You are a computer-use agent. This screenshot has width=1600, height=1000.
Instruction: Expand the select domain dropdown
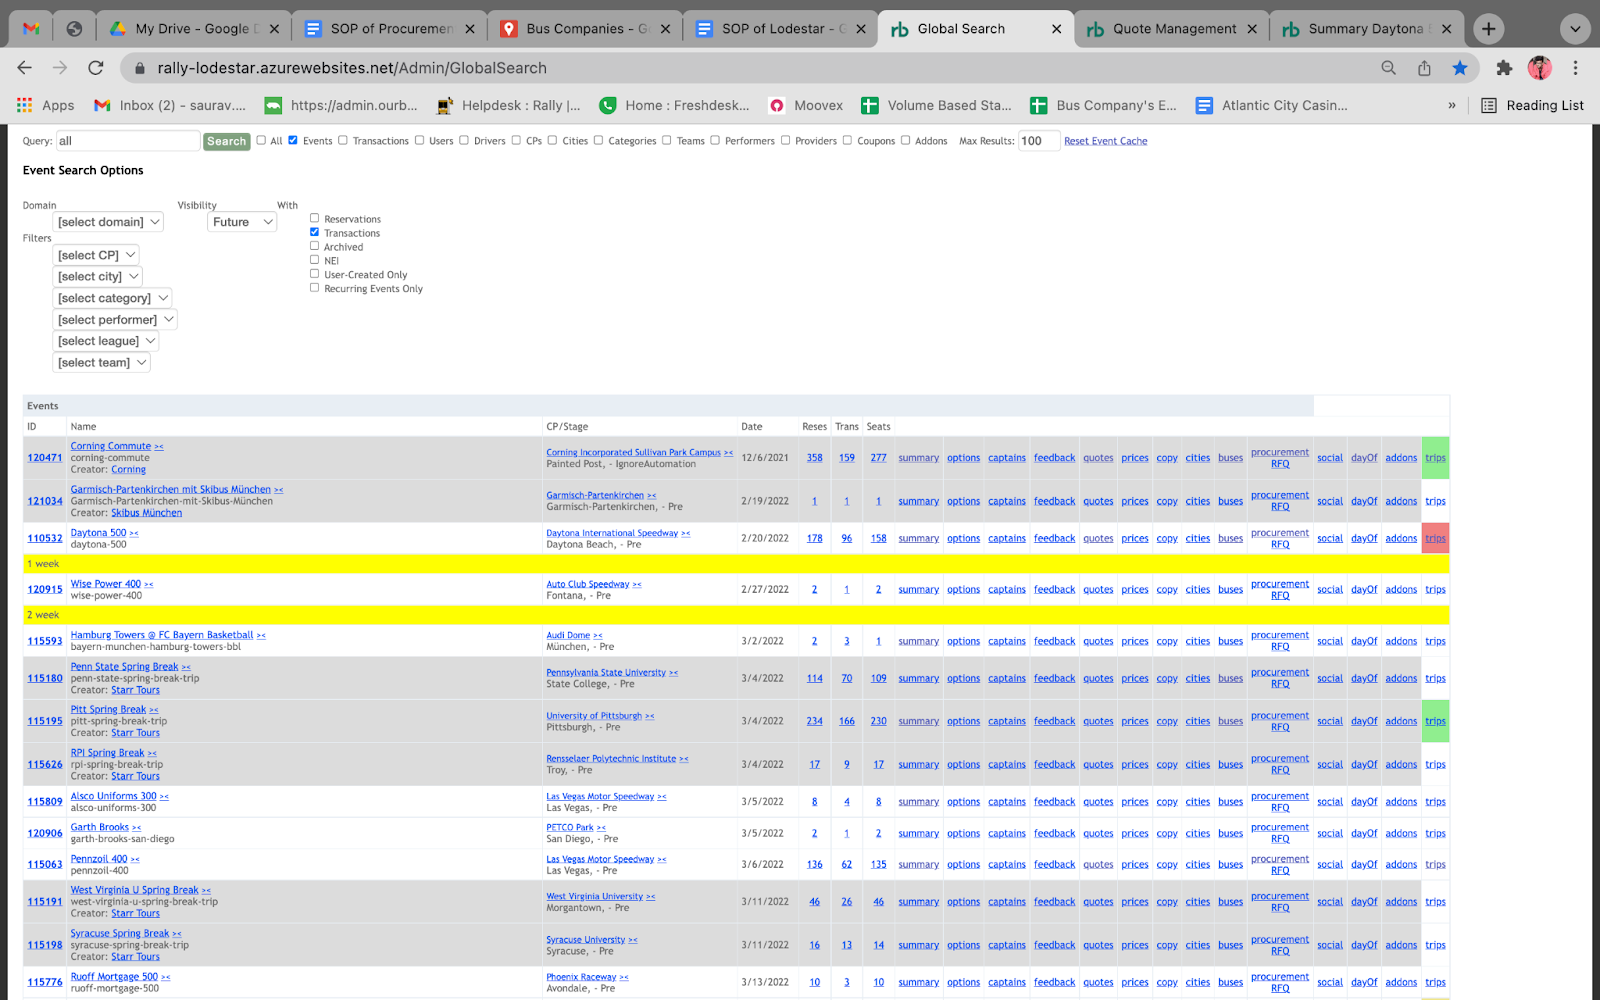point(108,222)
